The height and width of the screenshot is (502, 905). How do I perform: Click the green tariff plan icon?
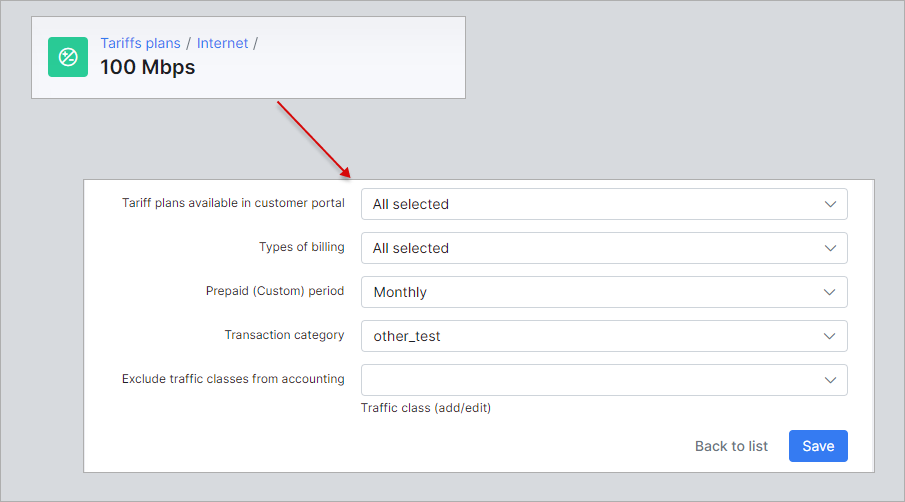click(x=68, y=57)
